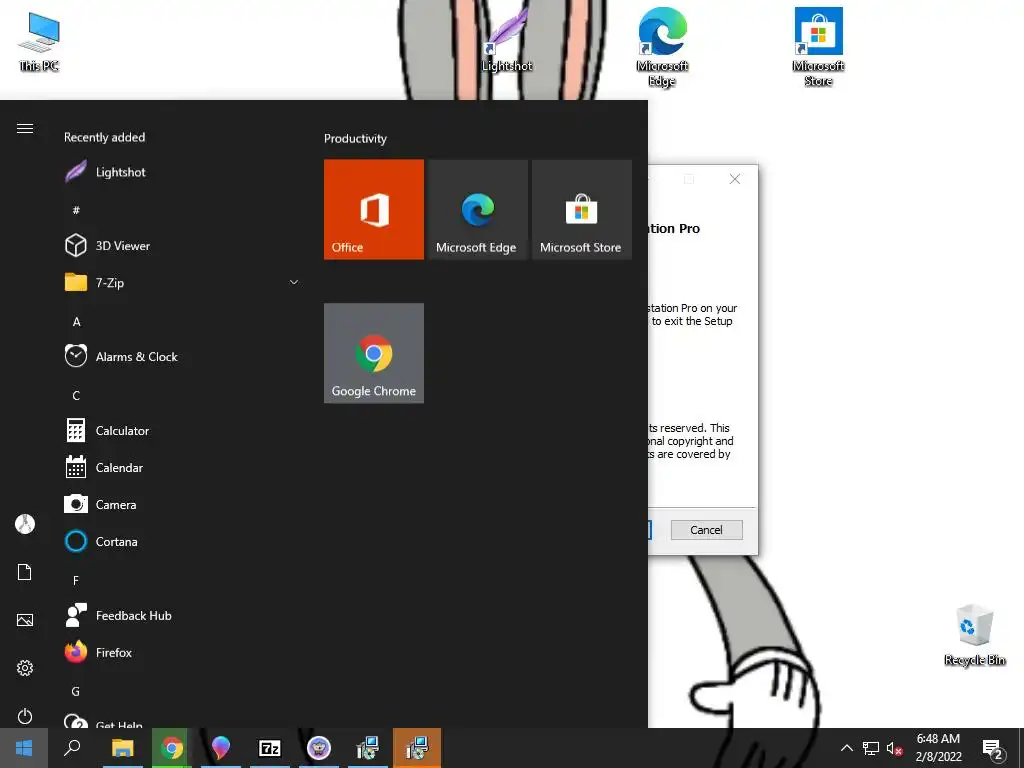The image size is (1024, 768).
Task: Click the 'A' letter header in app list
Action: (x=76, y=322)
